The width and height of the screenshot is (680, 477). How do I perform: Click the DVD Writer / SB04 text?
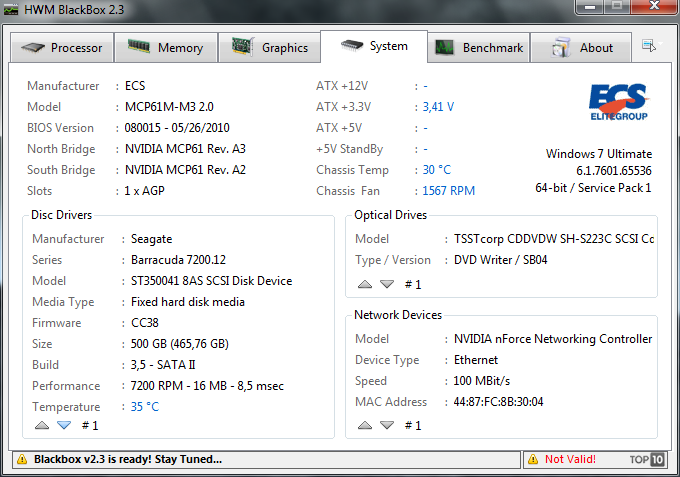(500, 260)
